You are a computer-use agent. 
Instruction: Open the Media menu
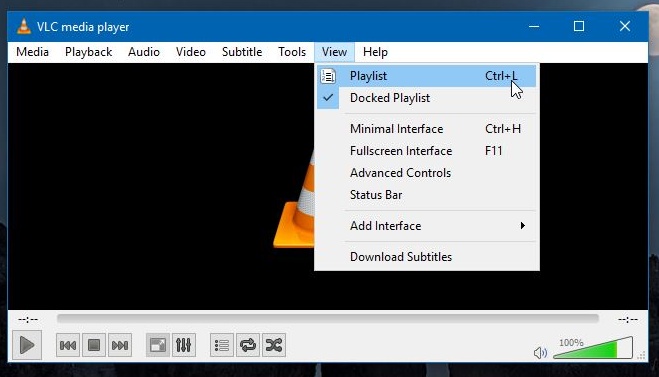coord(32,52)
